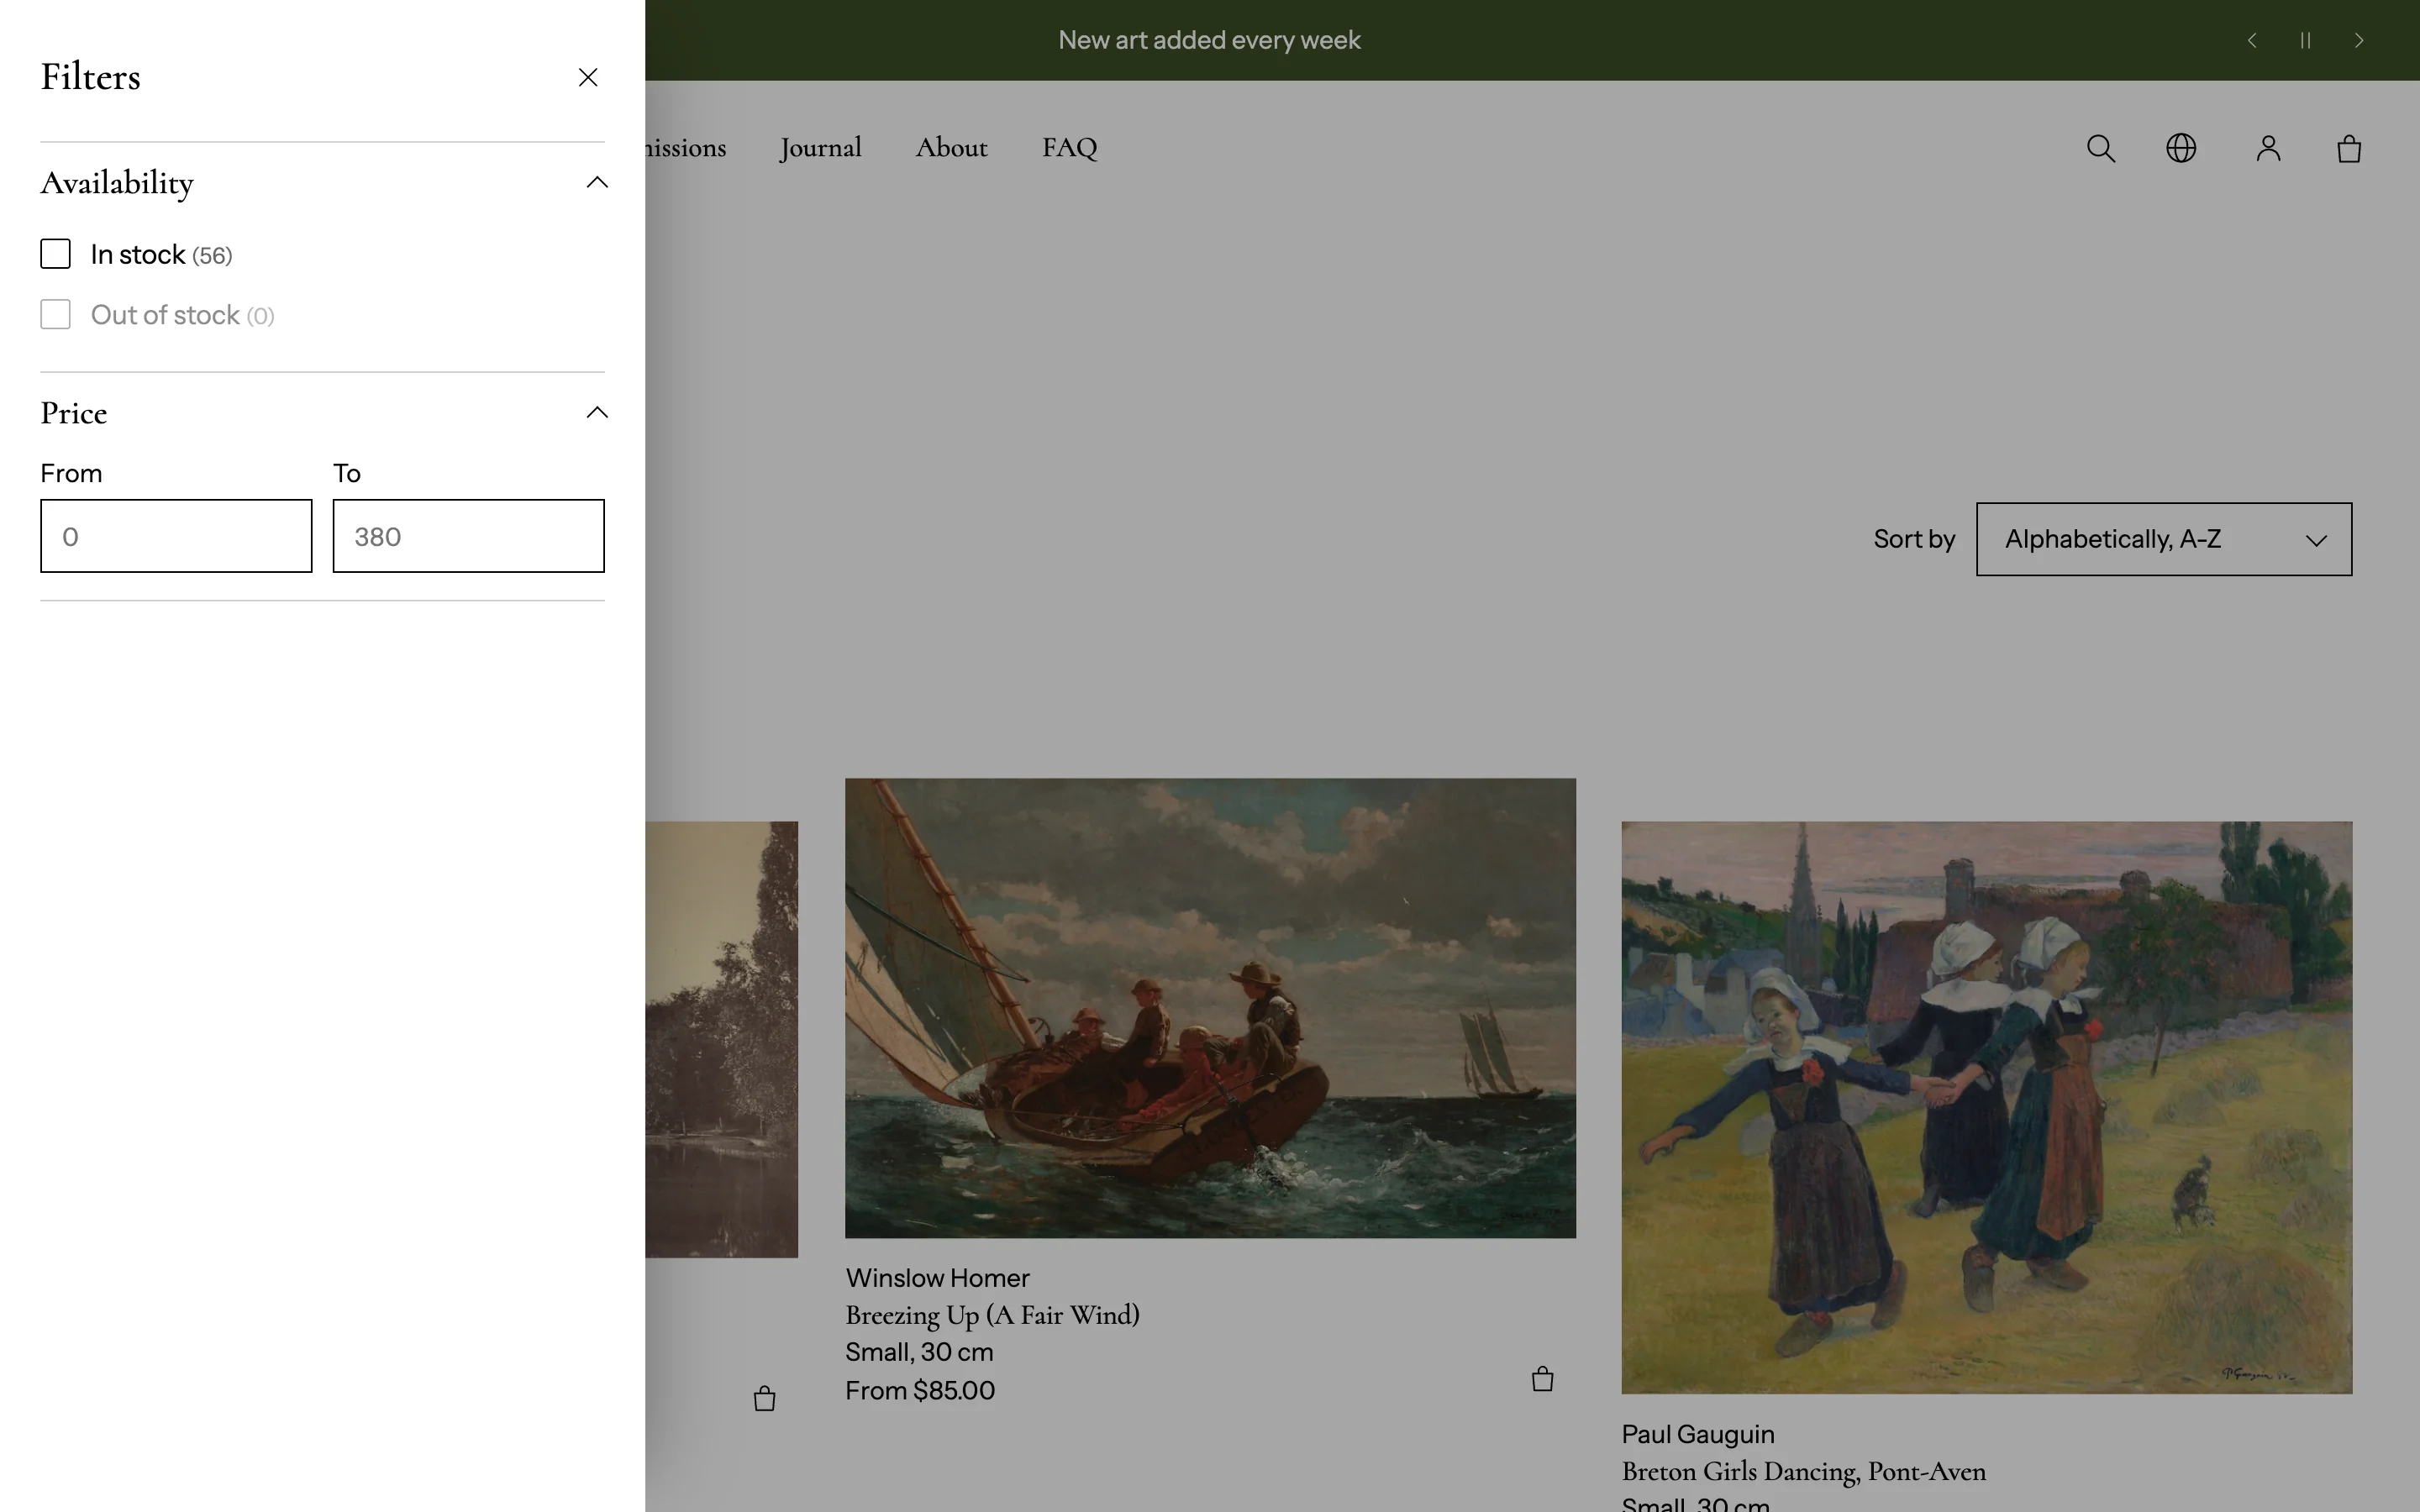The width and height of the screenshot is (2420, 1512).
Task: Open the partially visible tree landscape thumbnail
Action: [722, 1039]
